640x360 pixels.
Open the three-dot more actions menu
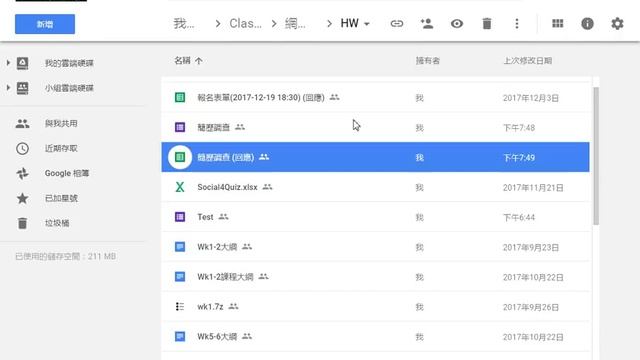point(517,24)
